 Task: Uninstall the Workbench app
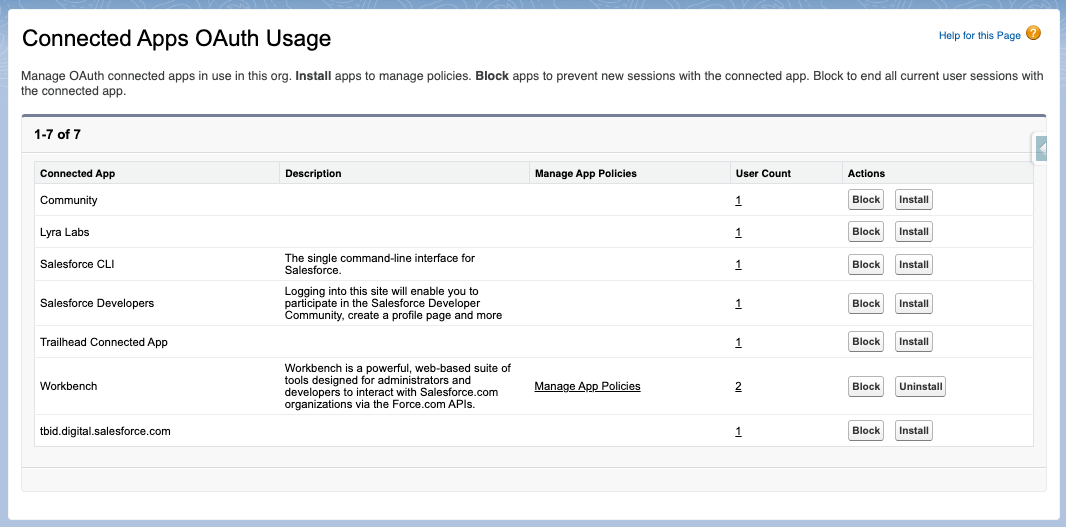pyautogui.click(x=921, y=386)
